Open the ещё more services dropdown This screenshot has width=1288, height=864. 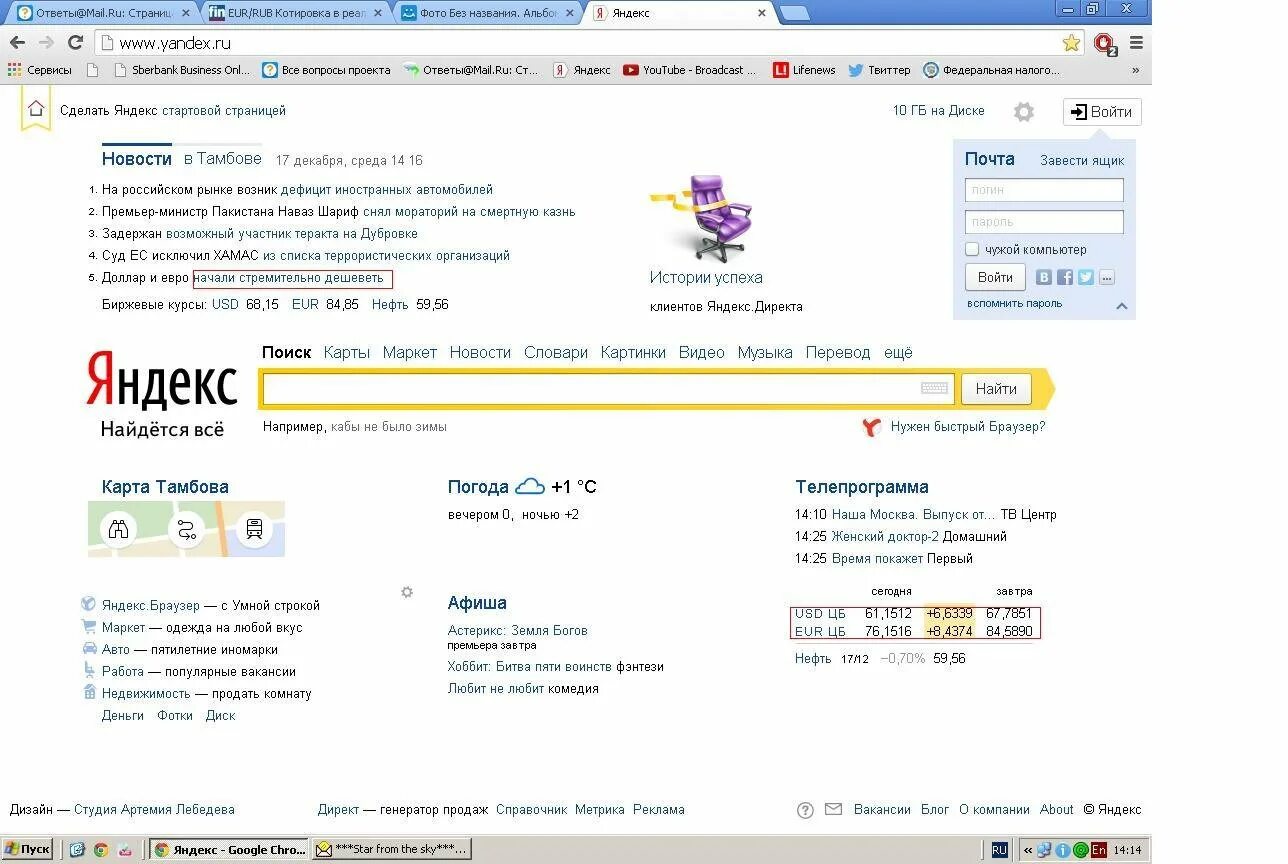pos(898,353)
